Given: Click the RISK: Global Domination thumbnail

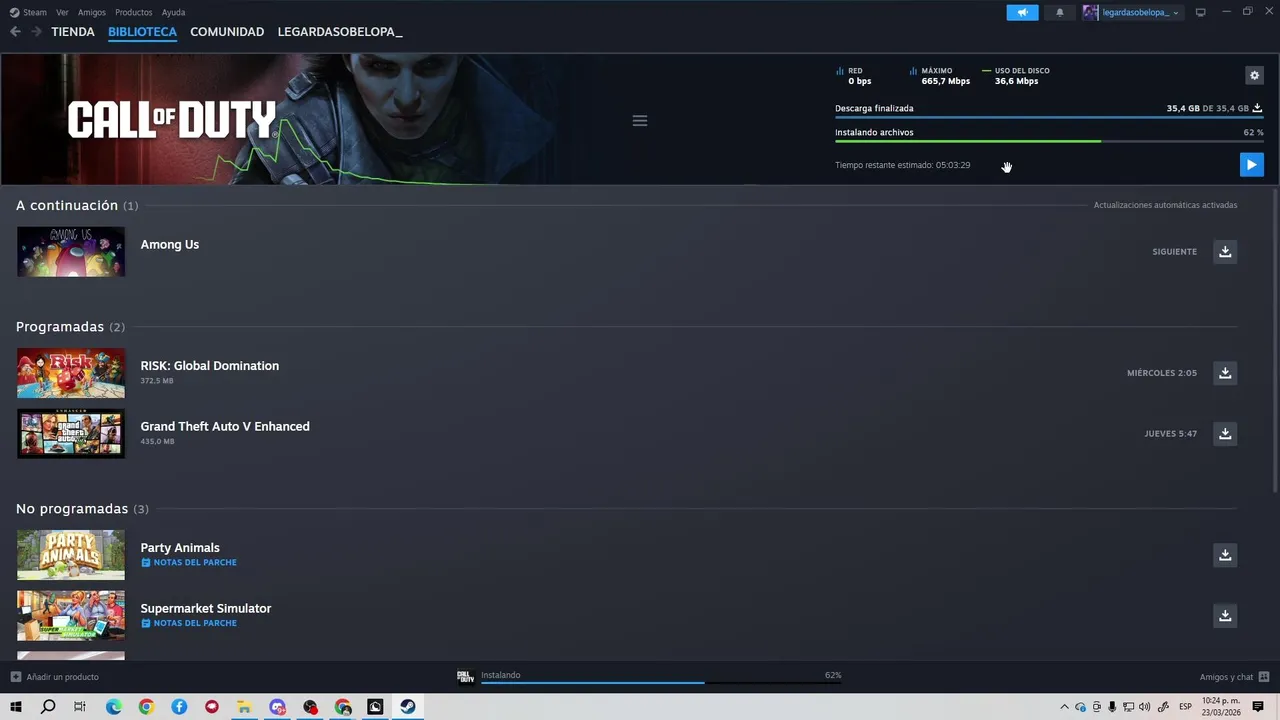Looking at the screenshot, I should pyautogui.click(x=71, y=373).
